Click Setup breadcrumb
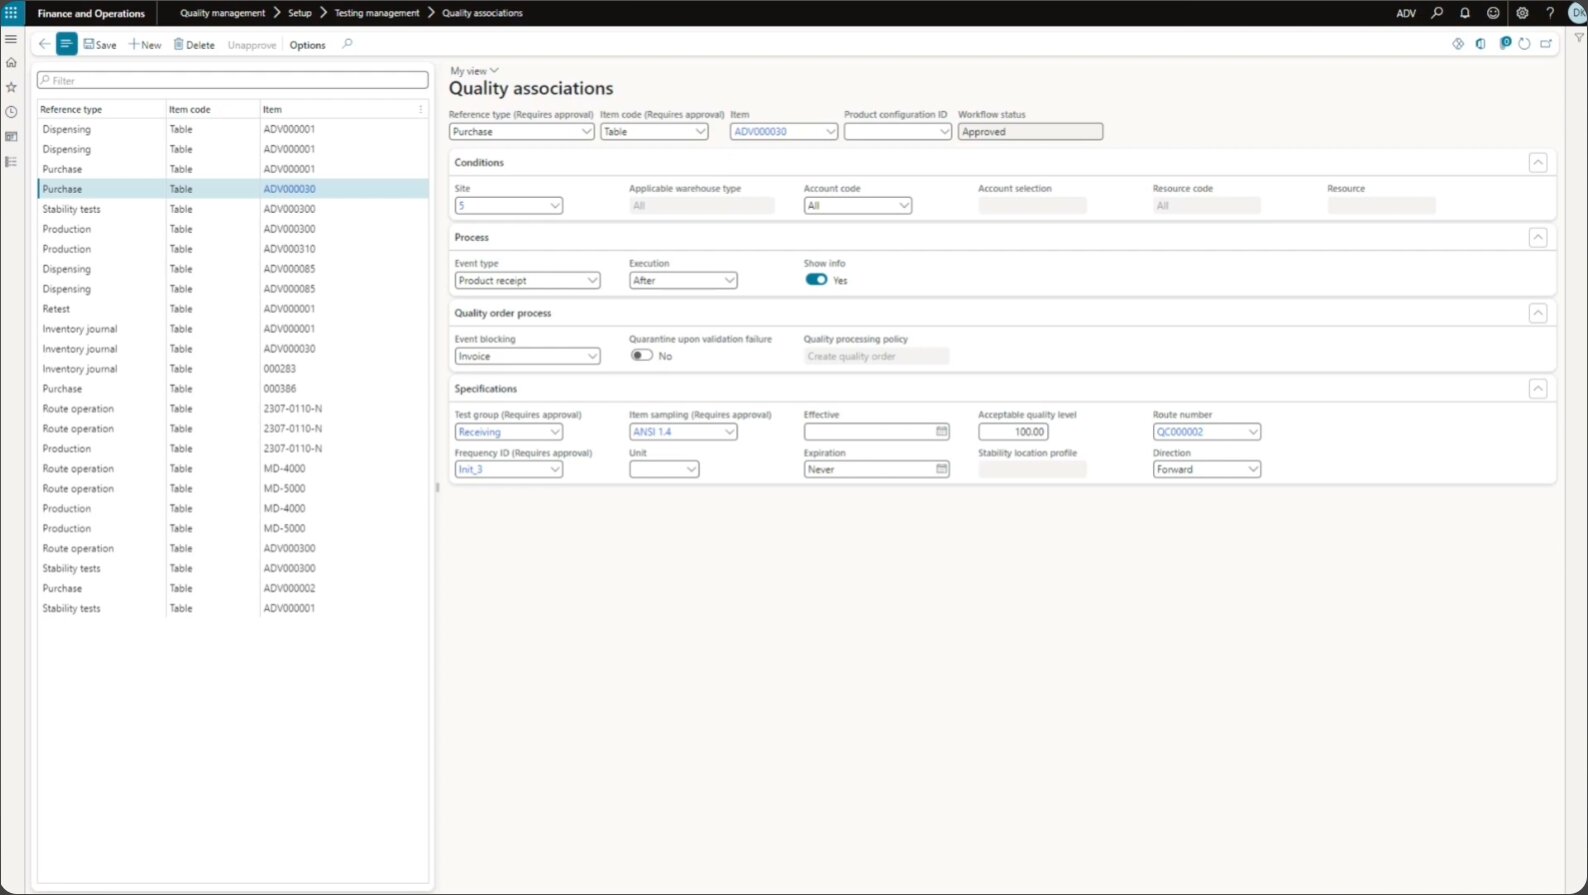The width and height of the screenshot is (1588, 895). pos(300,13)
